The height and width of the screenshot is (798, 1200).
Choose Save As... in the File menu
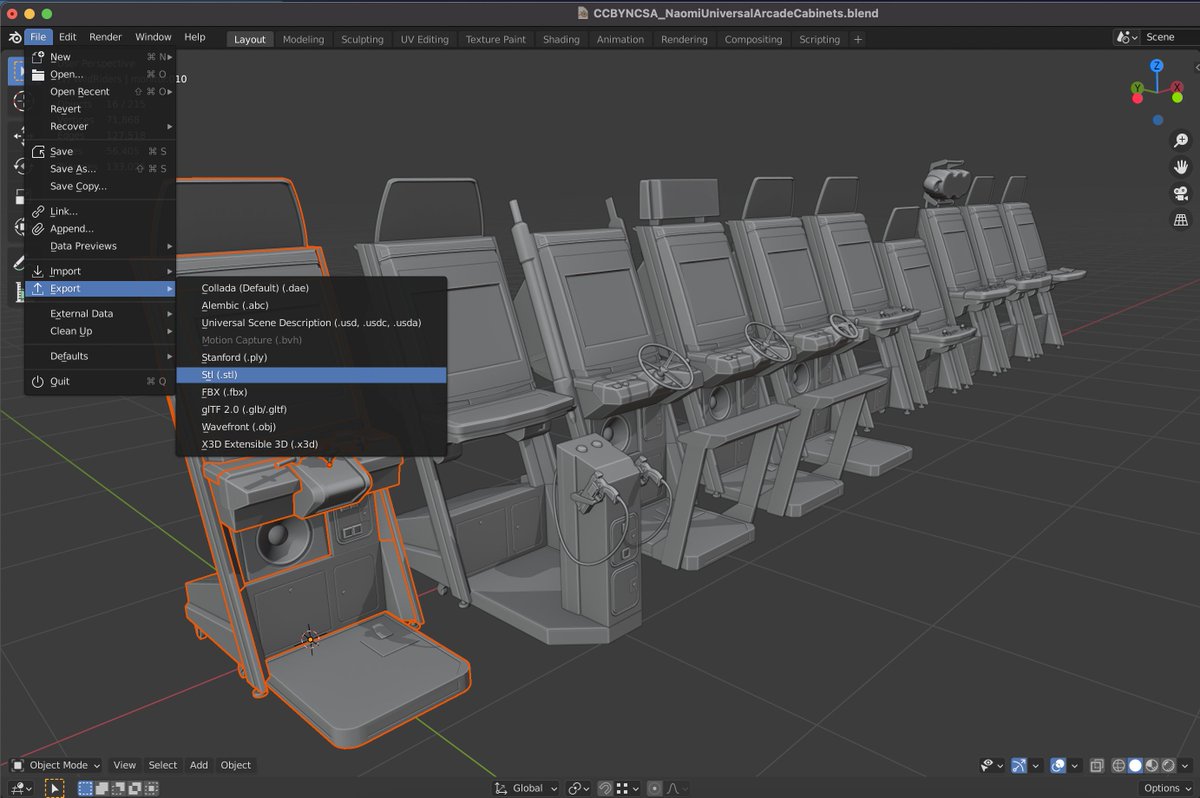(x=100, y=169)
